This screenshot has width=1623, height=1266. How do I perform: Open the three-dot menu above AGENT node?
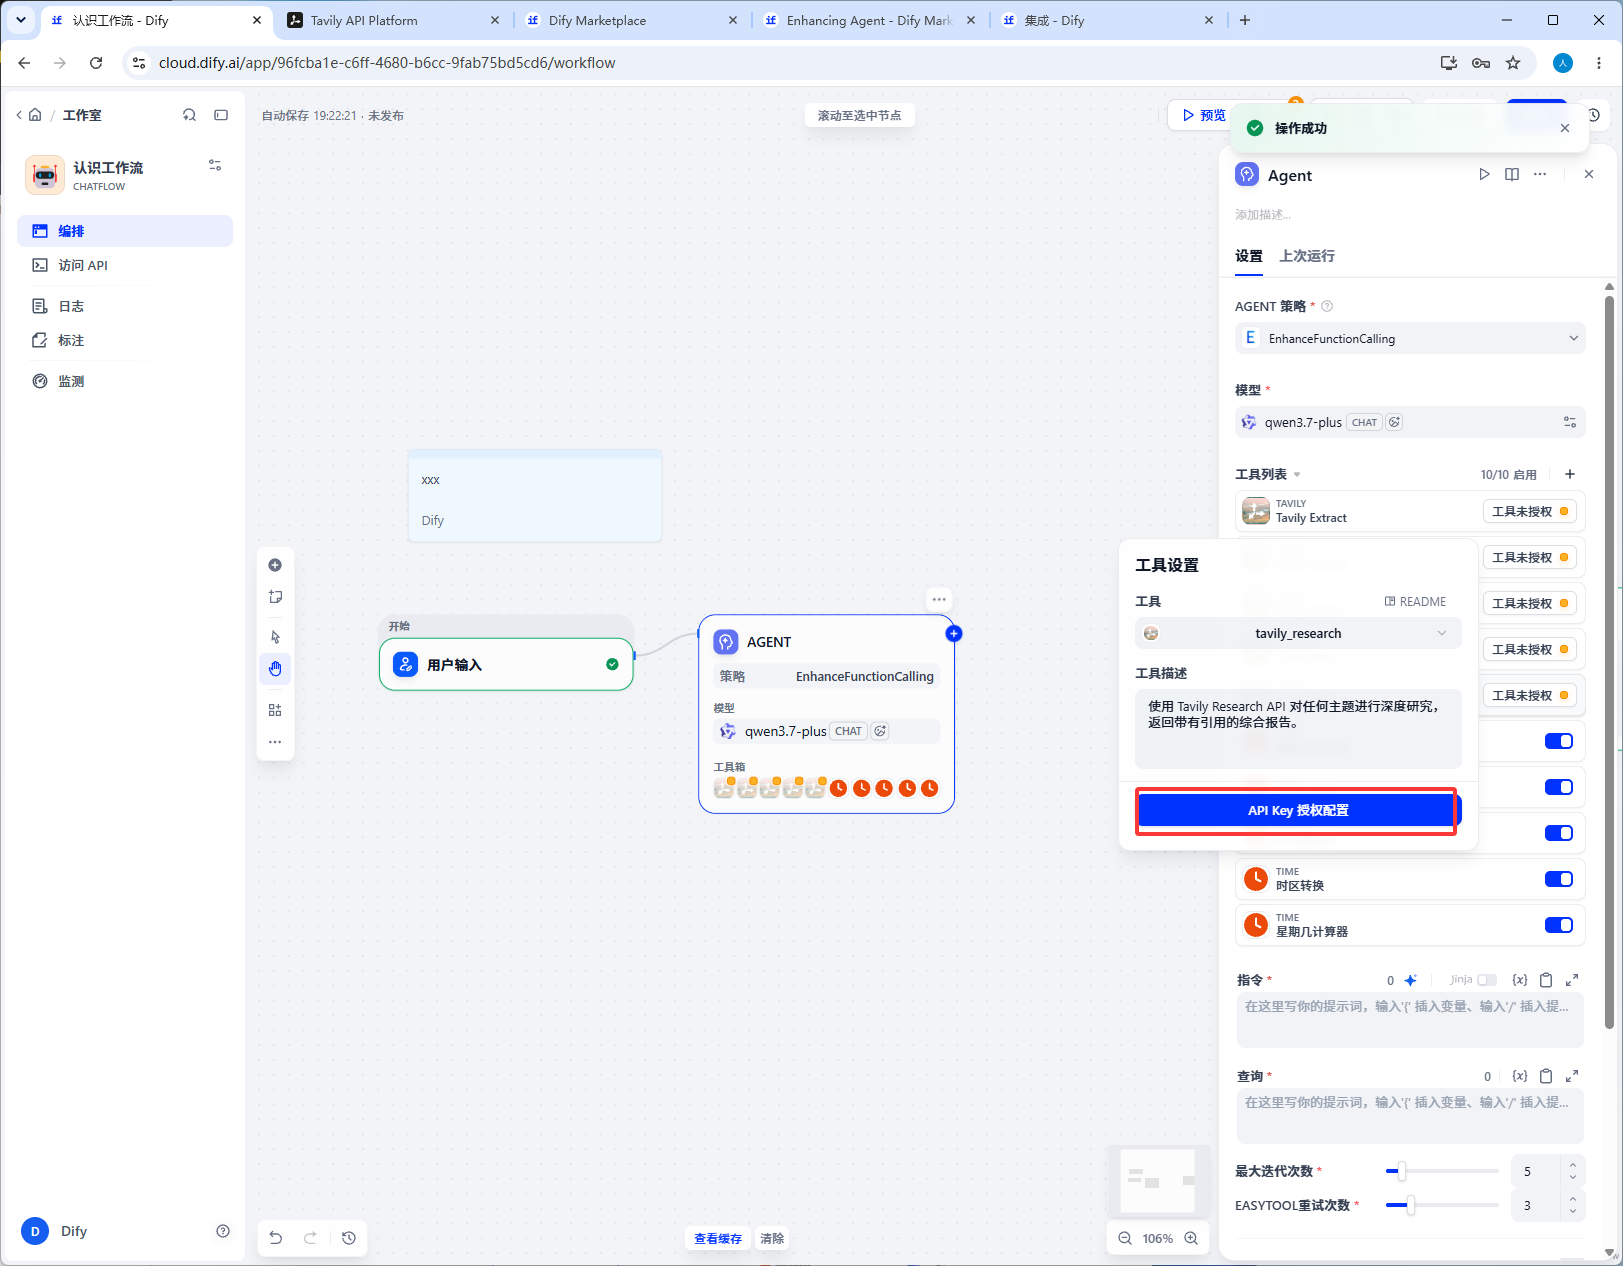939,600
